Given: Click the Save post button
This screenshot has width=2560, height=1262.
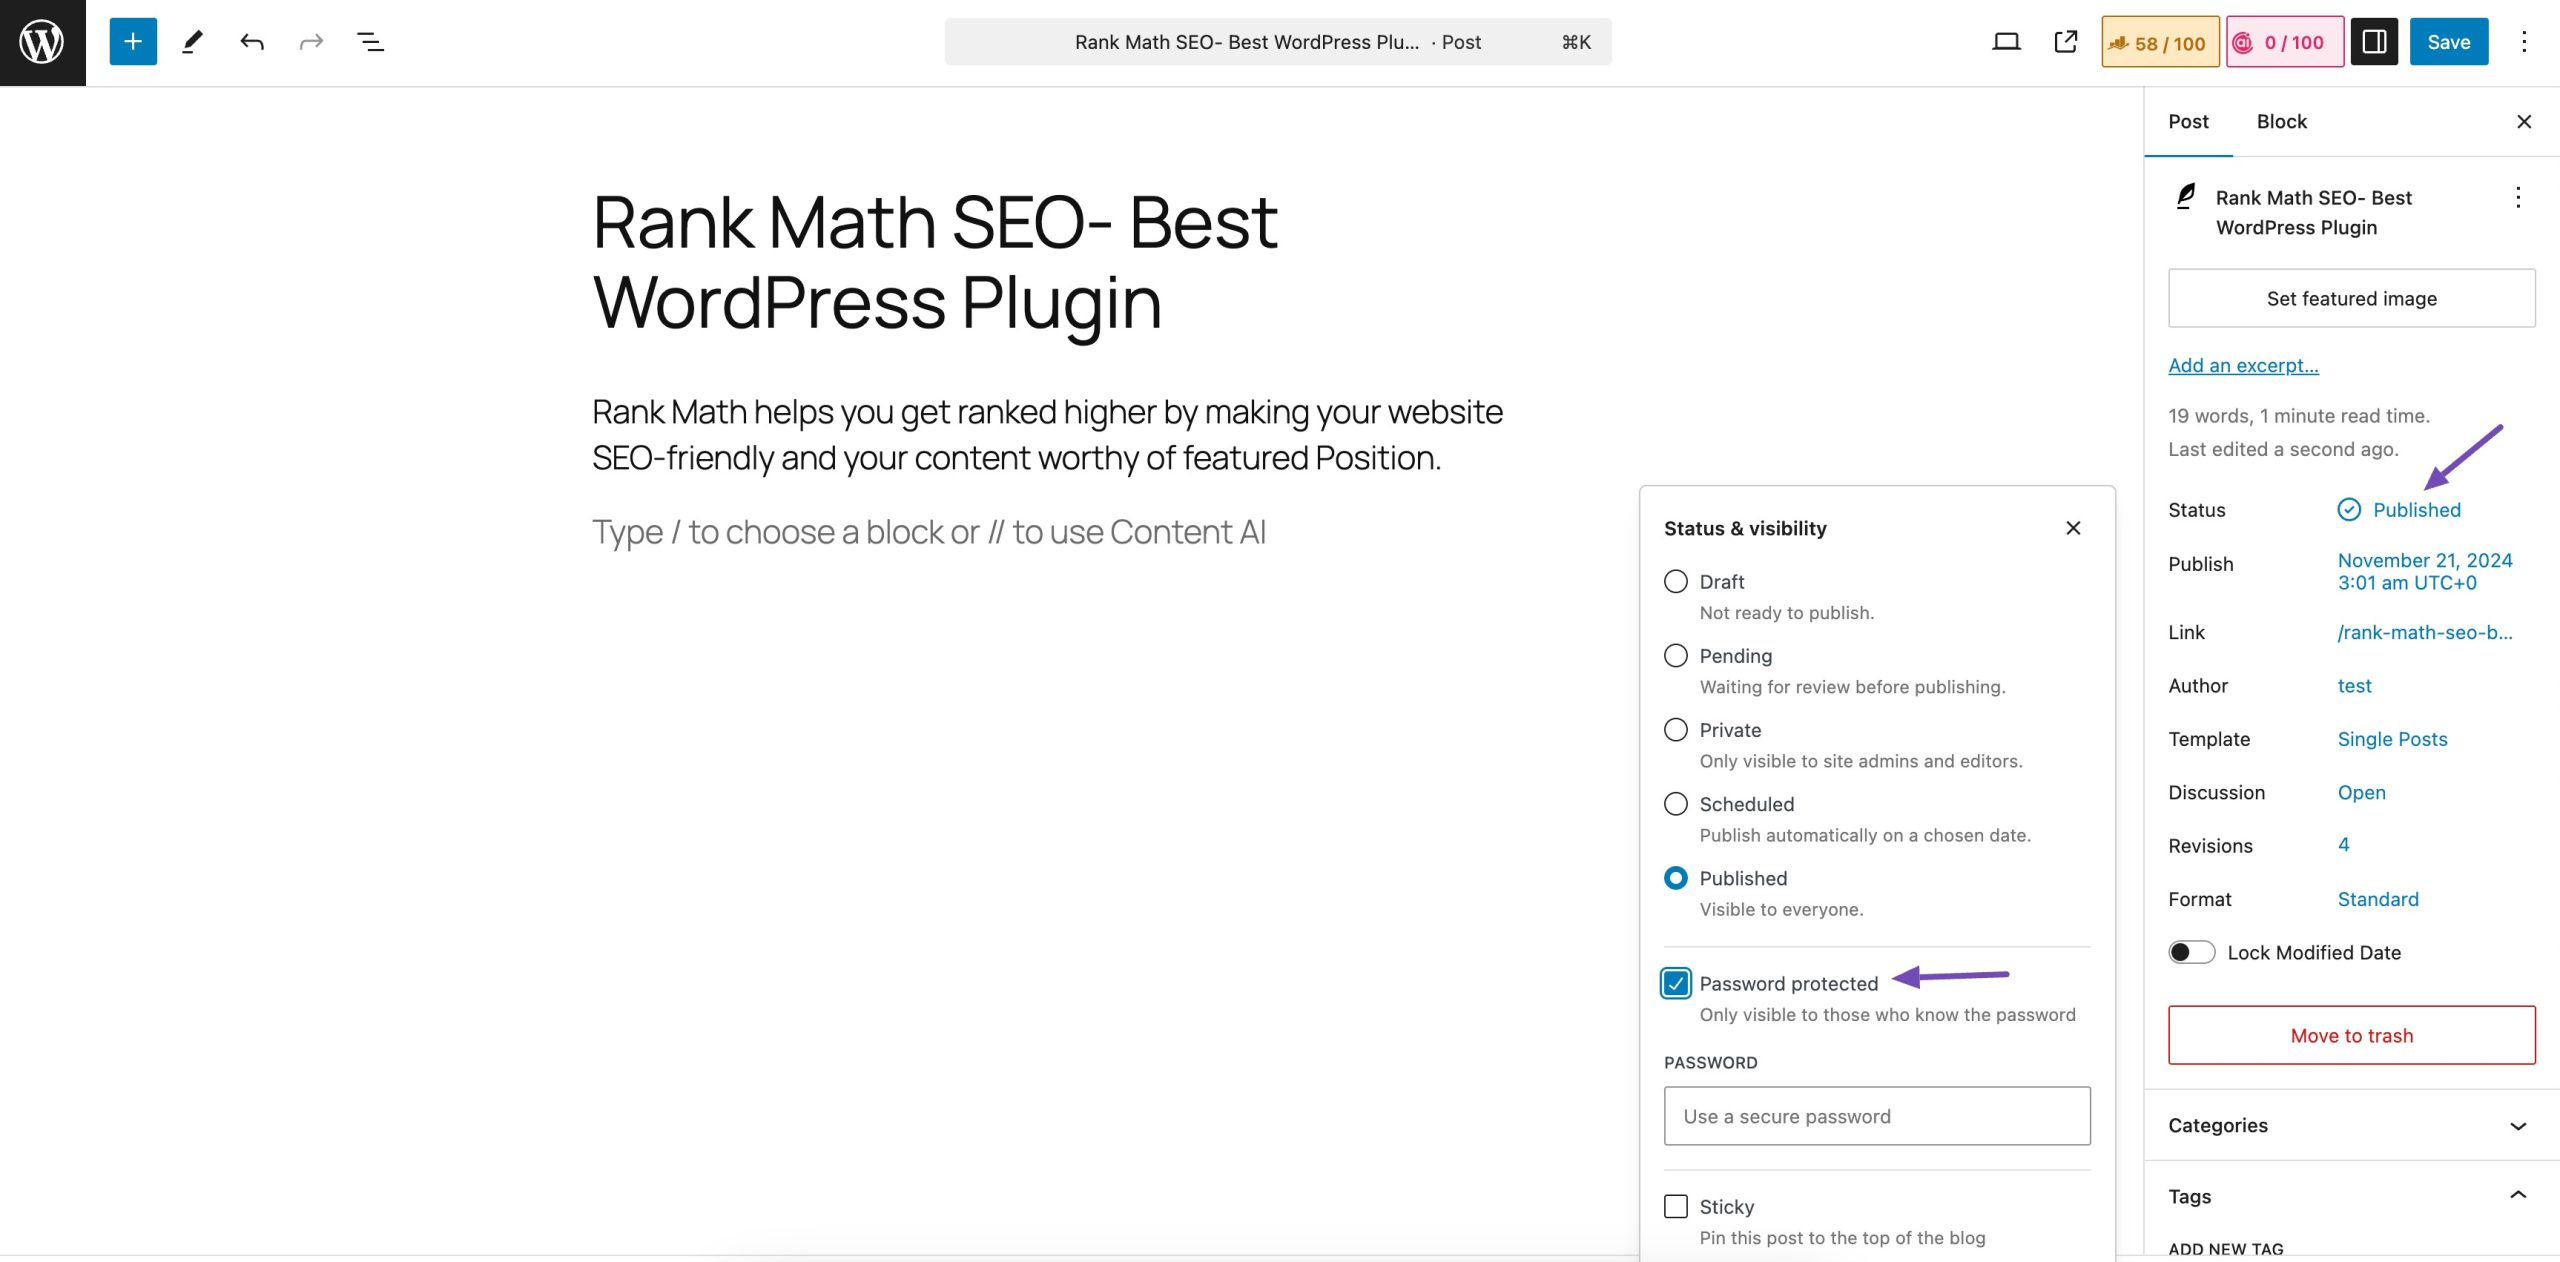Looking at the screenshot, I should [x=2449, y=42].
